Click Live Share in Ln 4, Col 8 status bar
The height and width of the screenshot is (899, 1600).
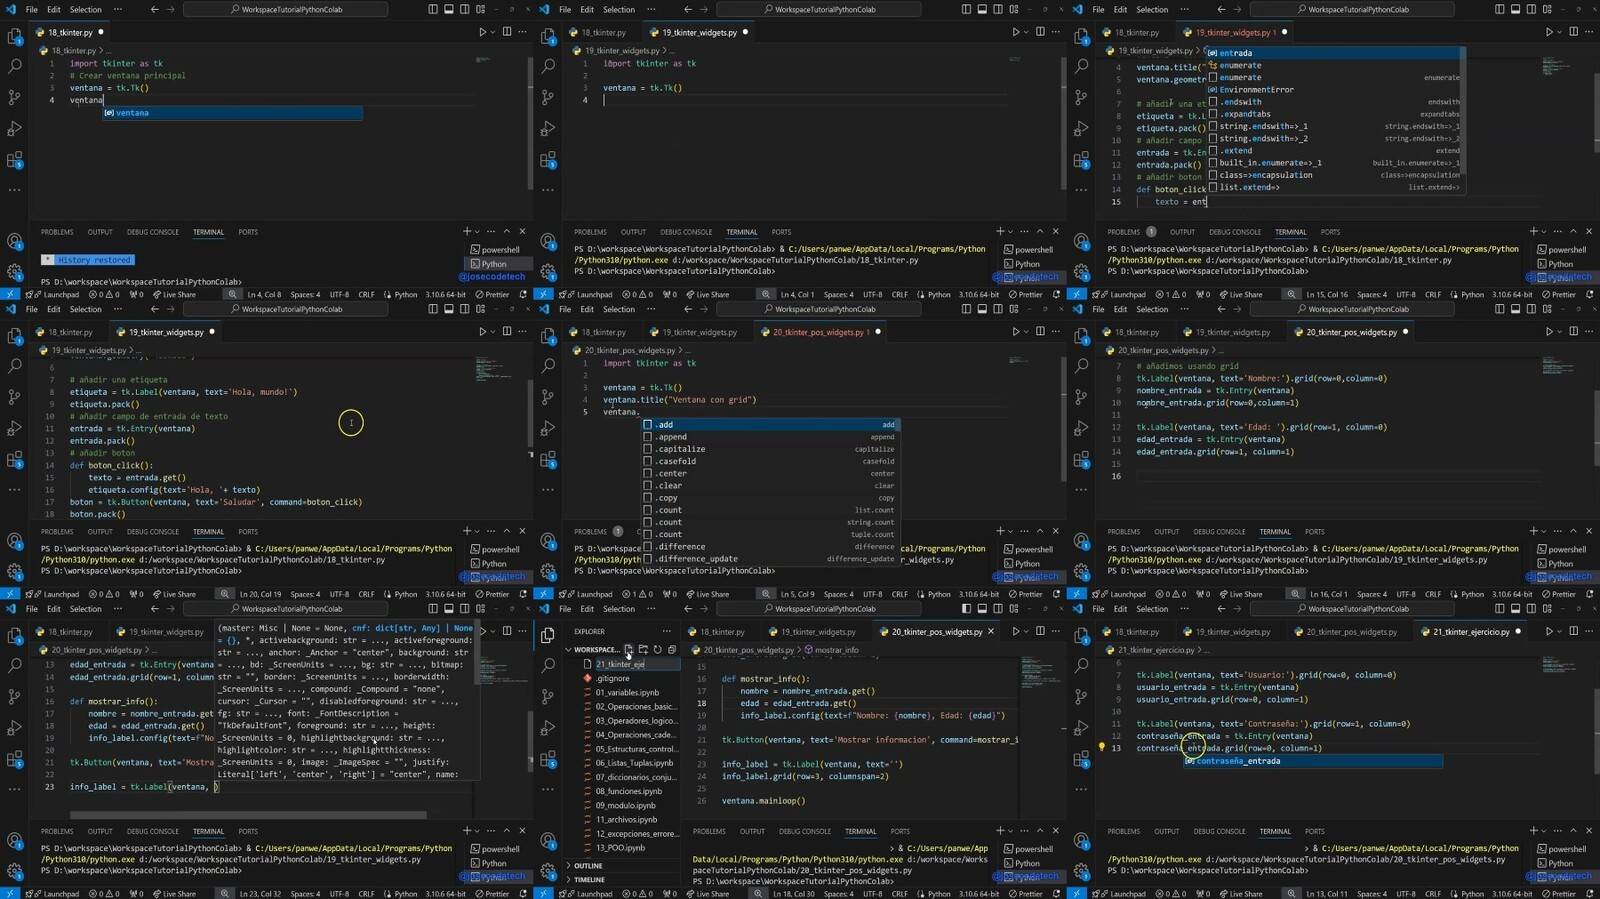click(174, 295)
